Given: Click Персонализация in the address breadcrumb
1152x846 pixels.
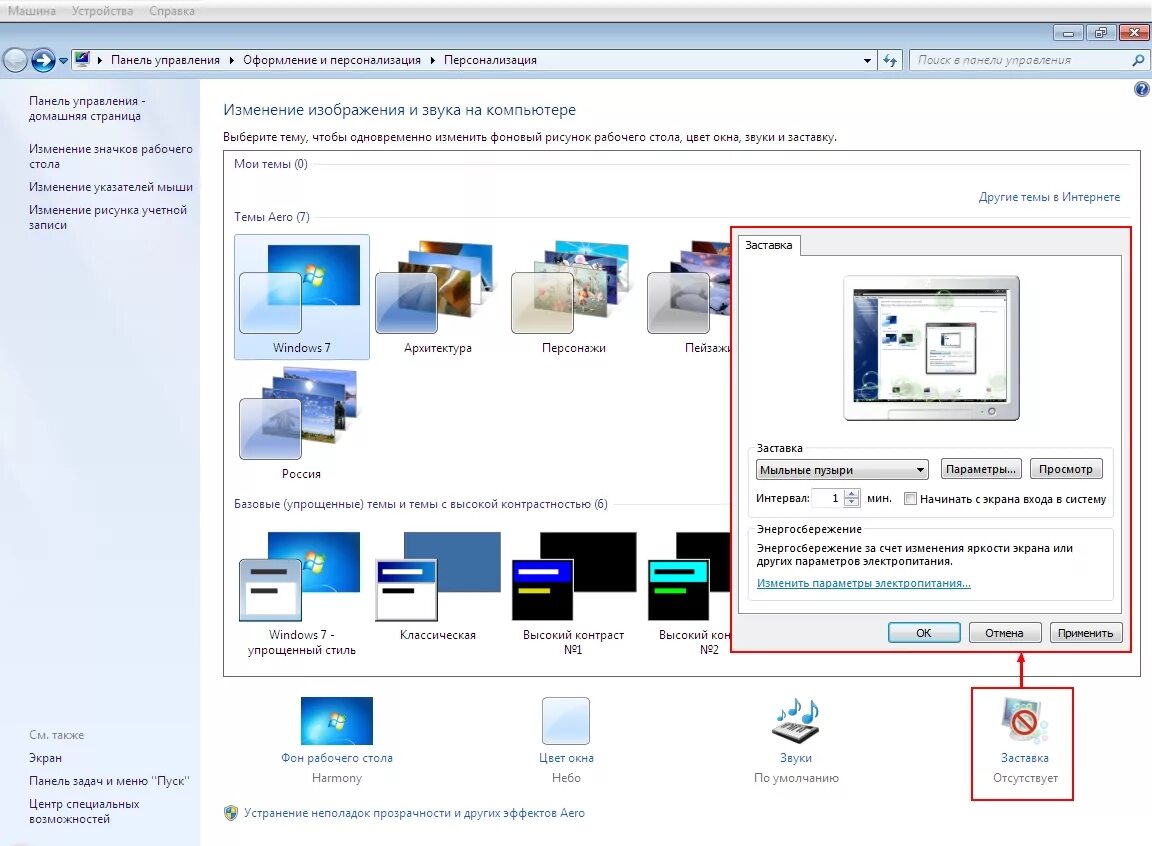Looking at the screenshot, I should tap(490, 60).
